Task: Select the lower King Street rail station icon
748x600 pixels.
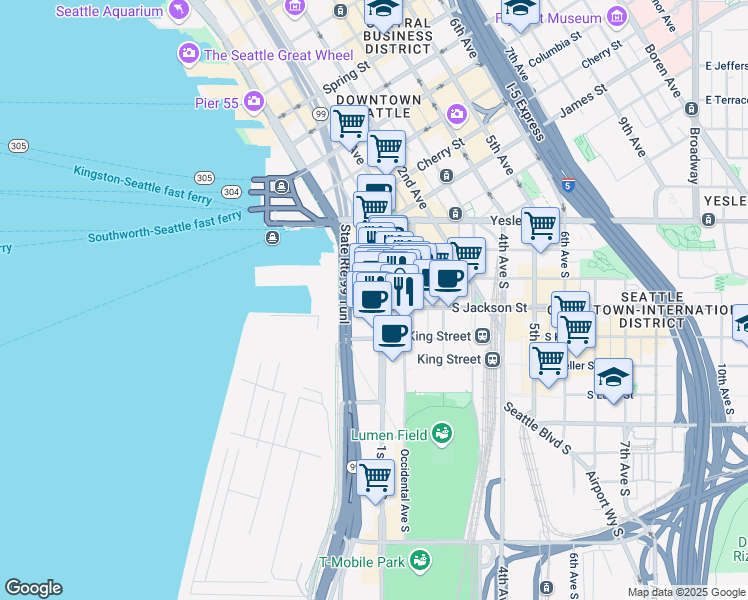Action: [x=492, y=359]
